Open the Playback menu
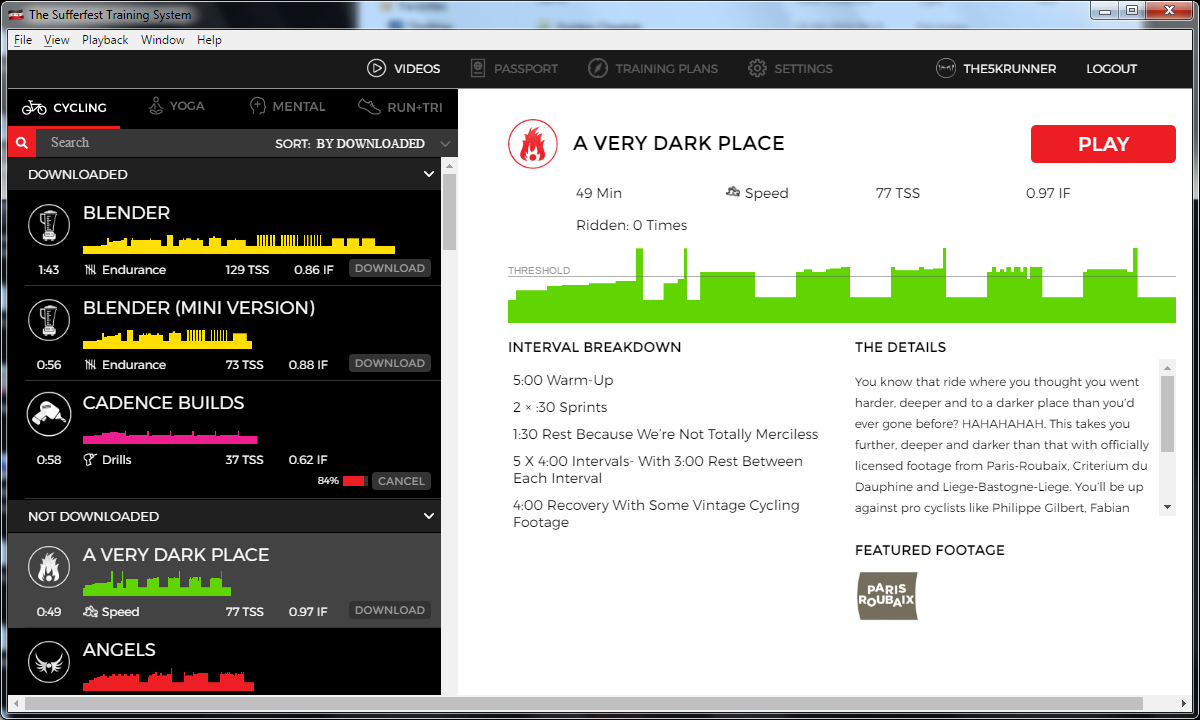Screen dimensions: 1200x720 tap(105, 40)
